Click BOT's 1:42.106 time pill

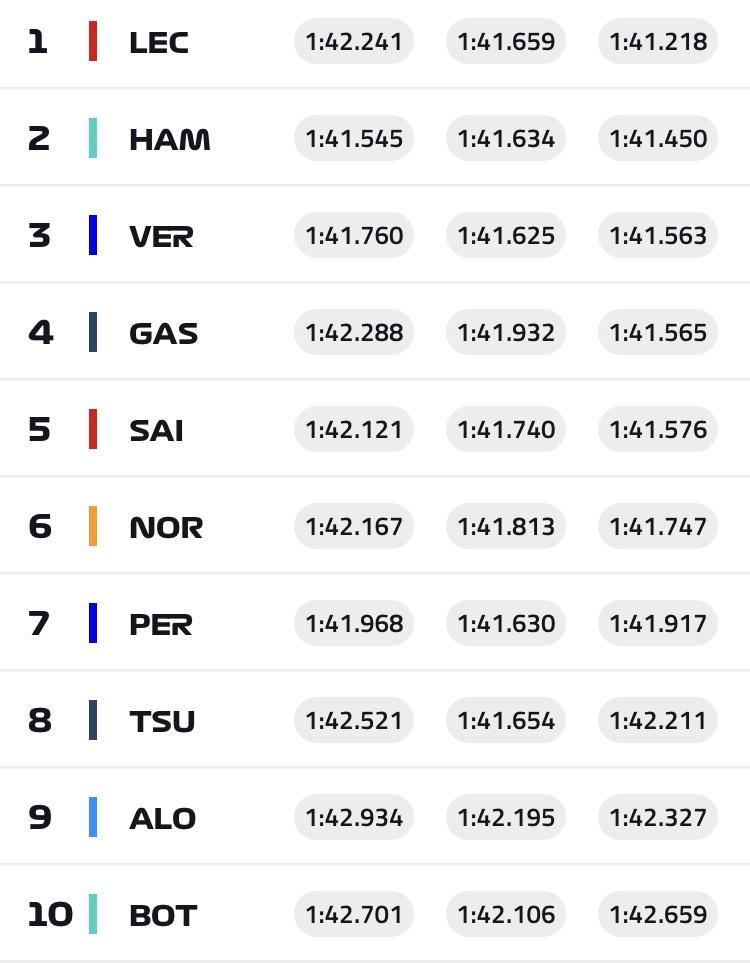(506, 914)
